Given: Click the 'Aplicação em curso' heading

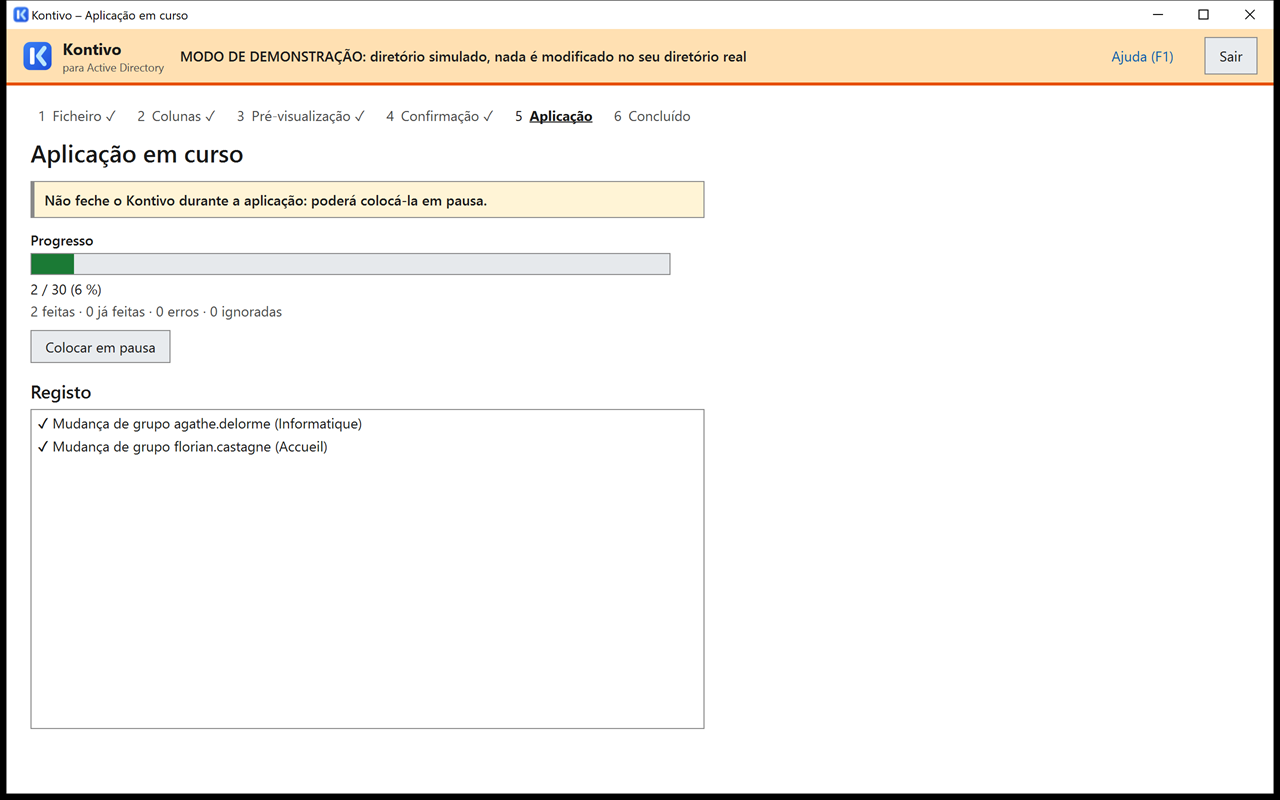Looking at the screenshot, I should point(137,155).
